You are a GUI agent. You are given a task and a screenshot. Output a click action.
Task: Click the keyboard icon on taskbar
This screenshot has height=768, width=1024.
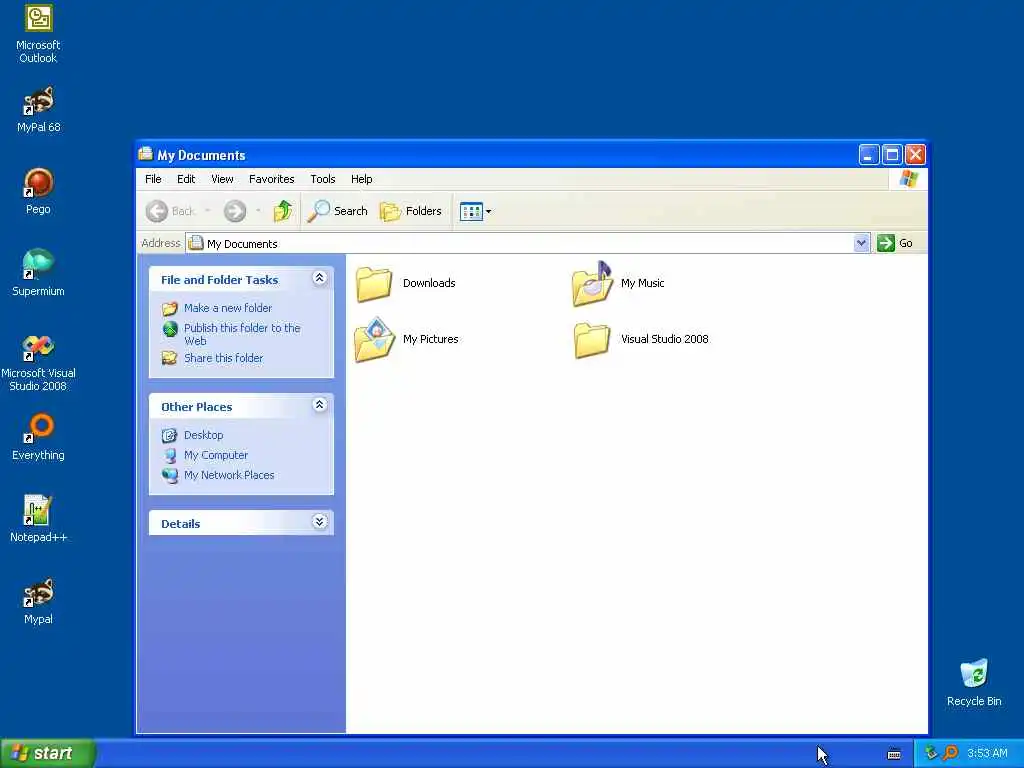pos(894,754)
